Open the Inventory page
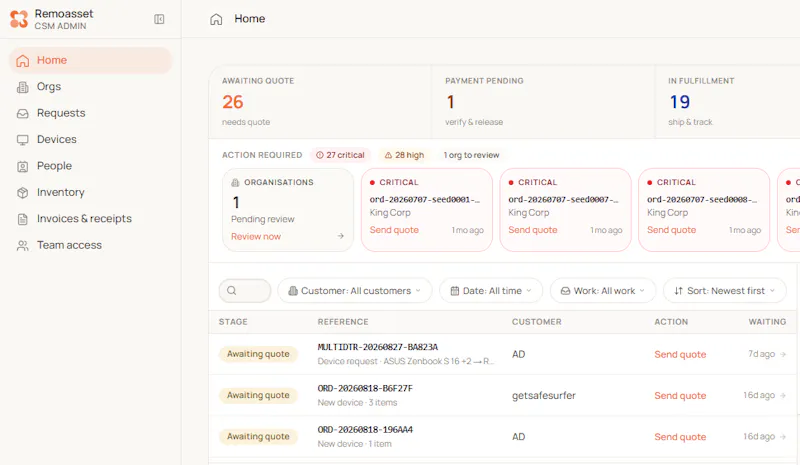 pyautogui.click(x=90, y=192)
